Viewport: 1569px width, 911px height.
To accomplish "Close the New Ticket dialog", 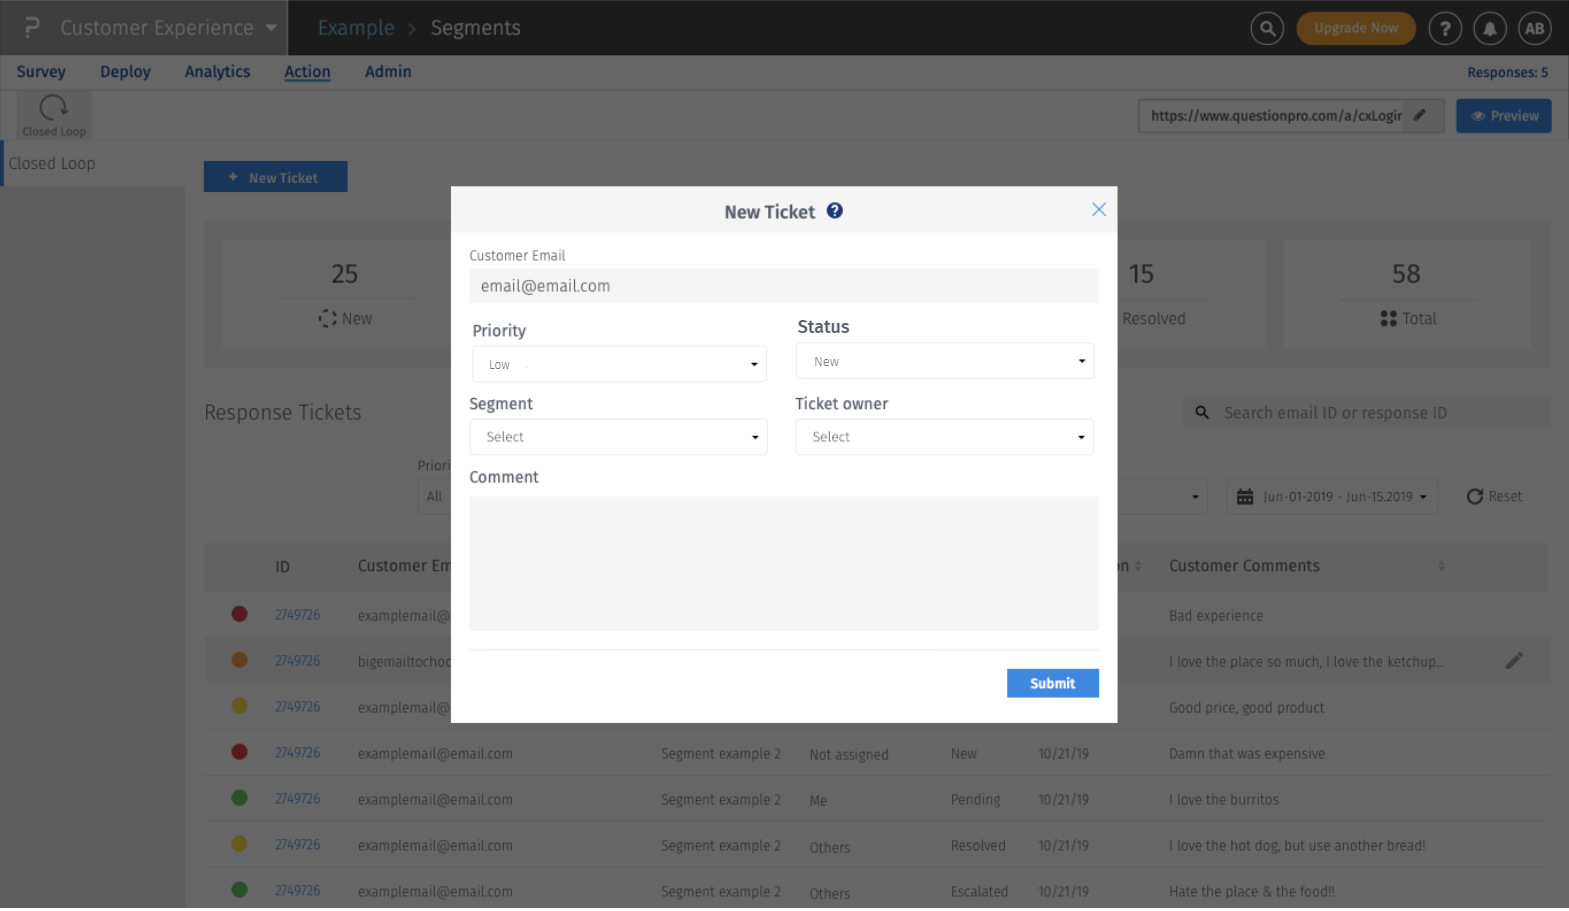I will (x=1099, y=209).
